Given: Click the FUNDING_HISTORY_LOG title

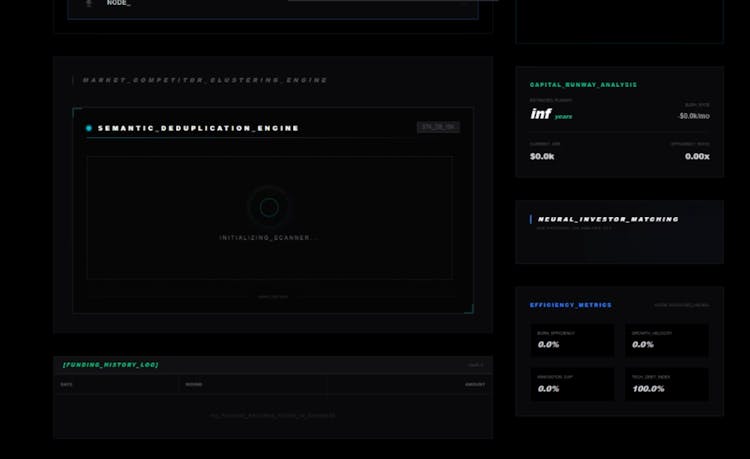Looking at the screenshot, I should tap(110, 365).
